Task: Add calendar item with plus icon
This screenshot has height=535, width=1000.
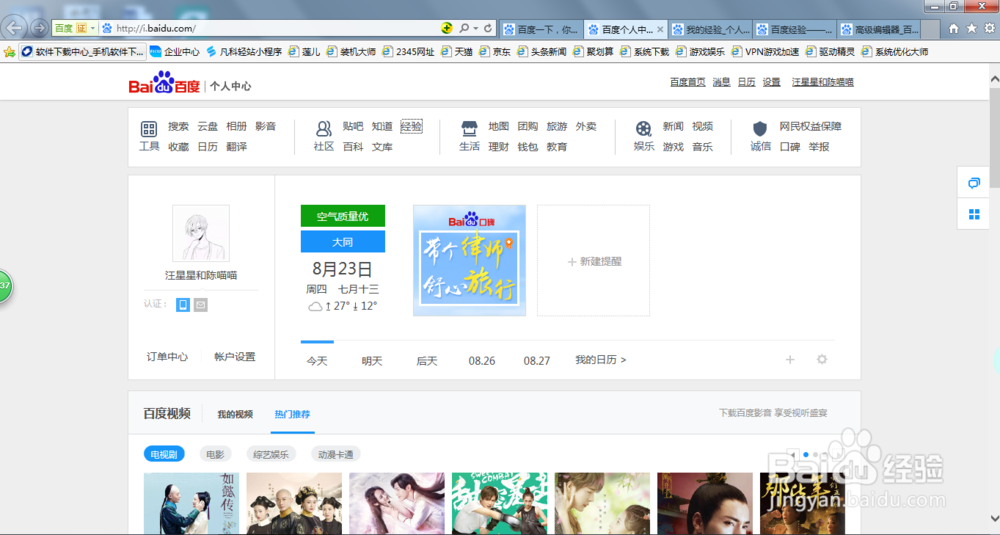Action: [x=790, y=360]
